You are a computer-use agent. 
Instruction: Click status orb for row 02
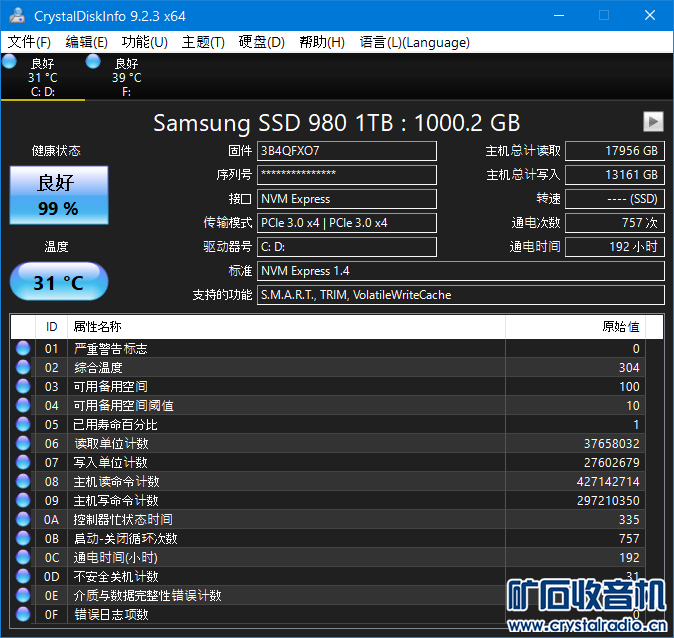[x=23, y=367]
